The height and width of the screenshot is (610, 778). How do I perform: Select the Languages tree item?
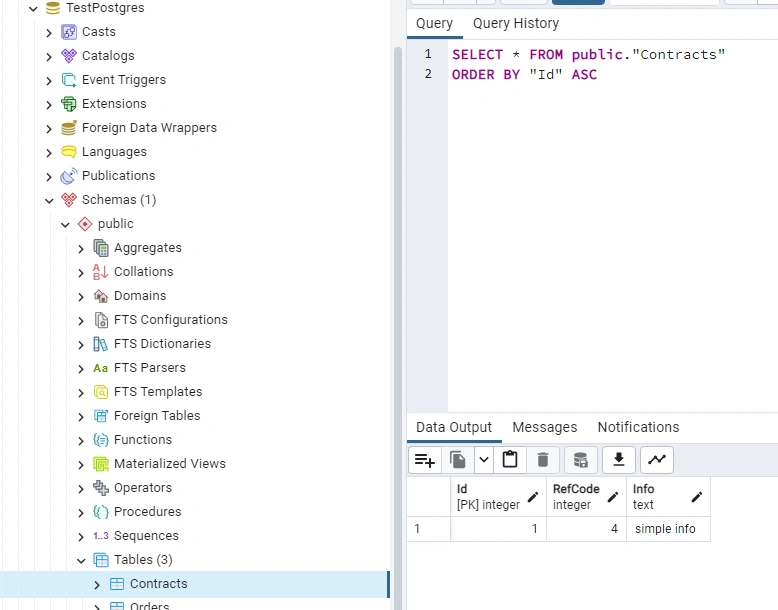tap(114, 151)
